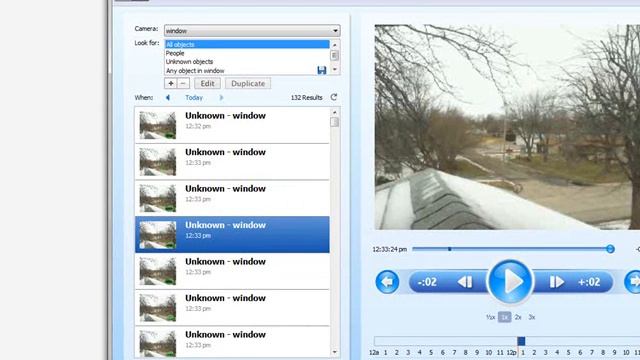The image size is (640, 360).
Task: Set playback speed to ½x
Action: coord(490,317)
